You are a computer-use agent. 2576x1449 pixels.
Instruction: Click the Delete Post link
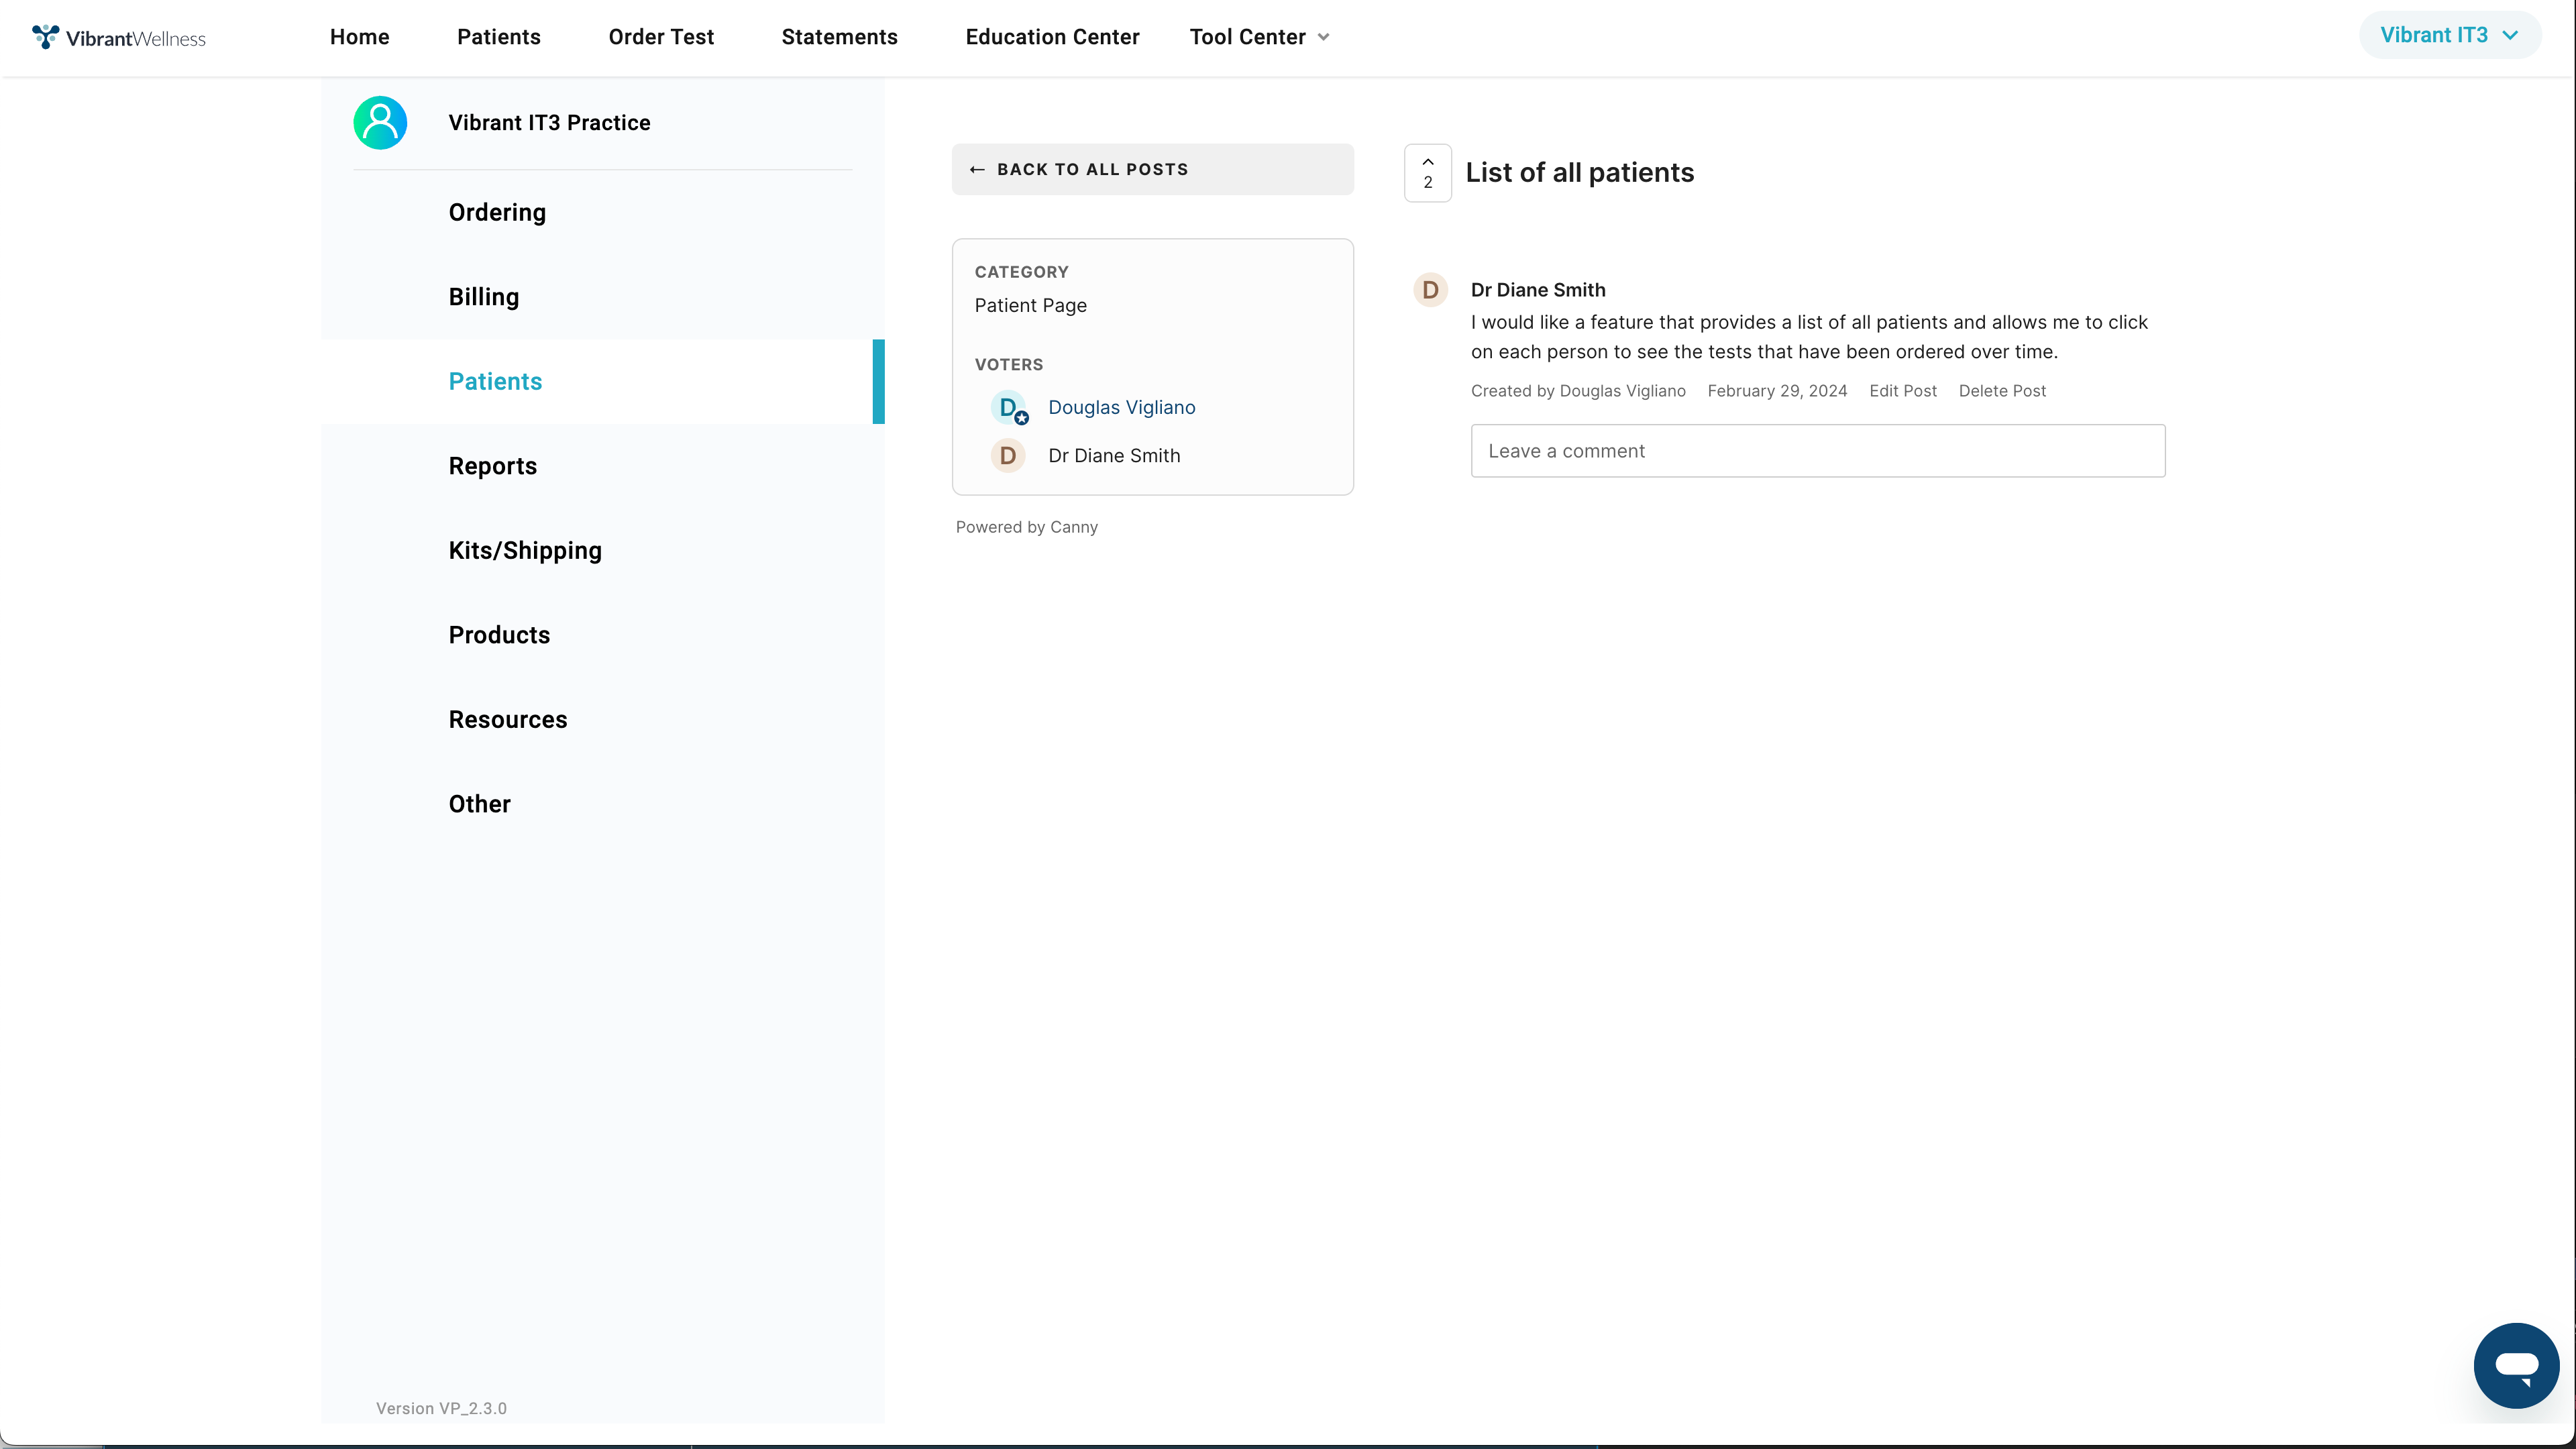tap(2002, 391)
